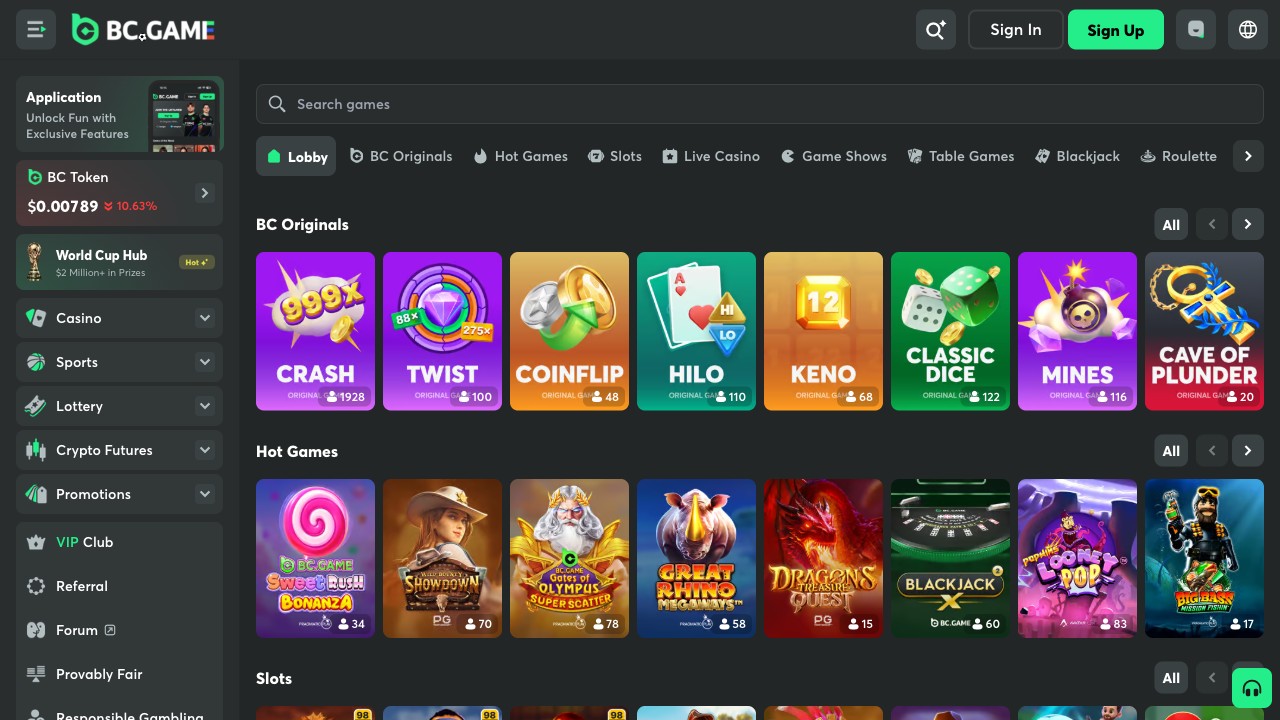The height and width of the screenshot is (720, 1280).
Task: Open the Cave of Plunder thumbnail
Action: (x=1204, y=331)
